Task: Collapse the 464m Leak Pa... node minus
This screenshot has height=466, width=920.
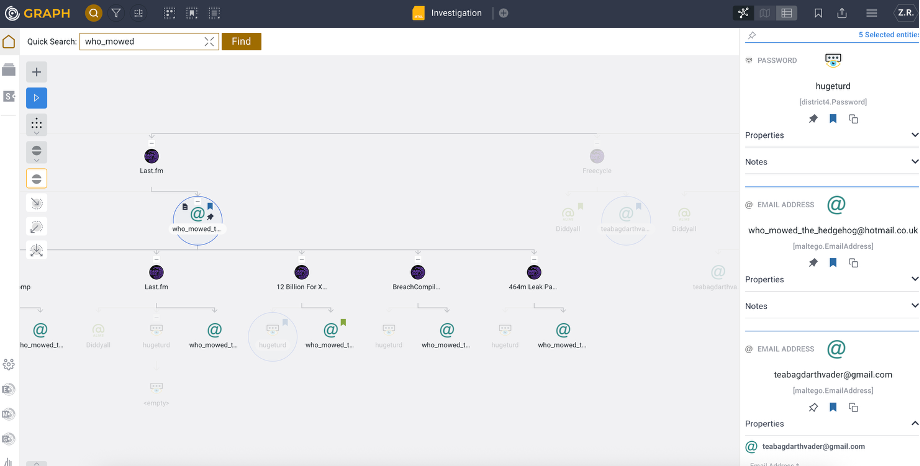Action: click(x=534, y=259)
